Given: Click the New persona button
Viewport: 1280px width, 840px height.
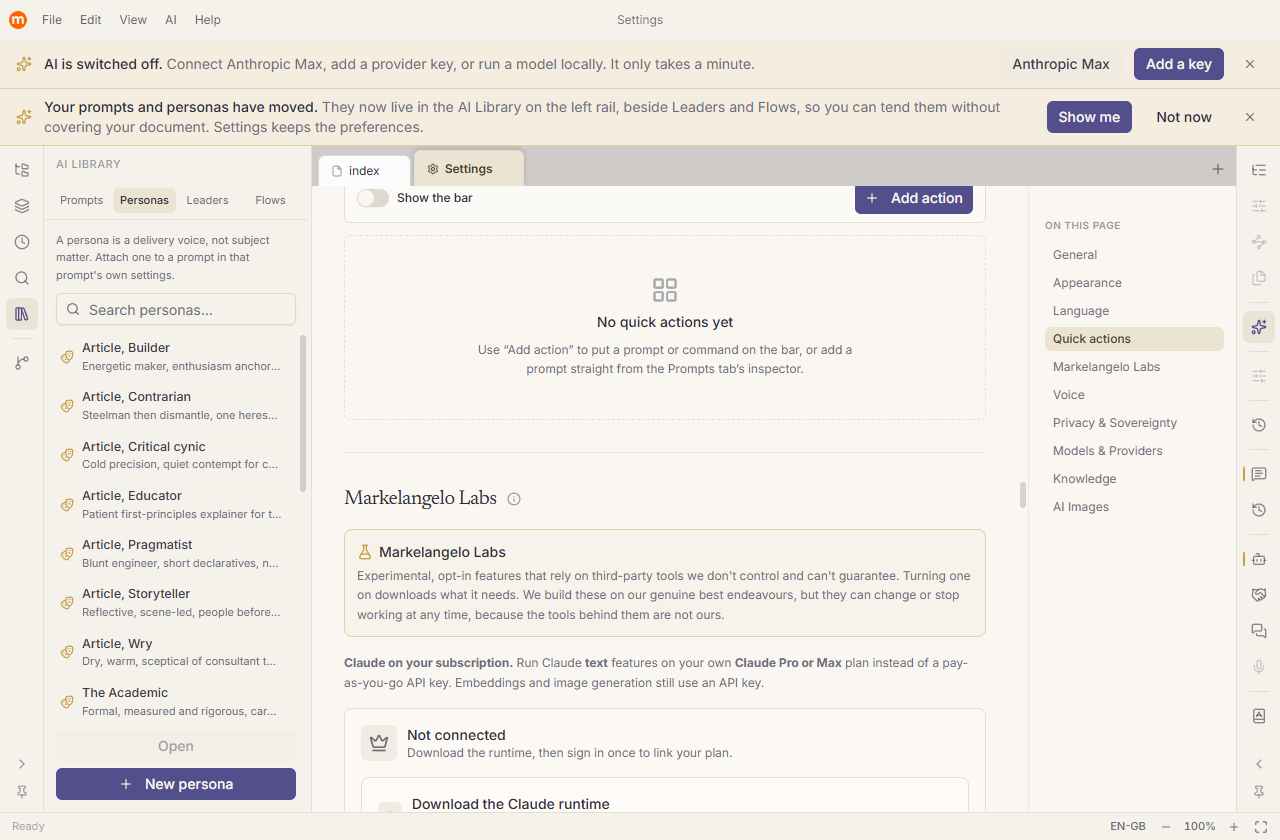Looking at the screenshot, I should point(176,784).
